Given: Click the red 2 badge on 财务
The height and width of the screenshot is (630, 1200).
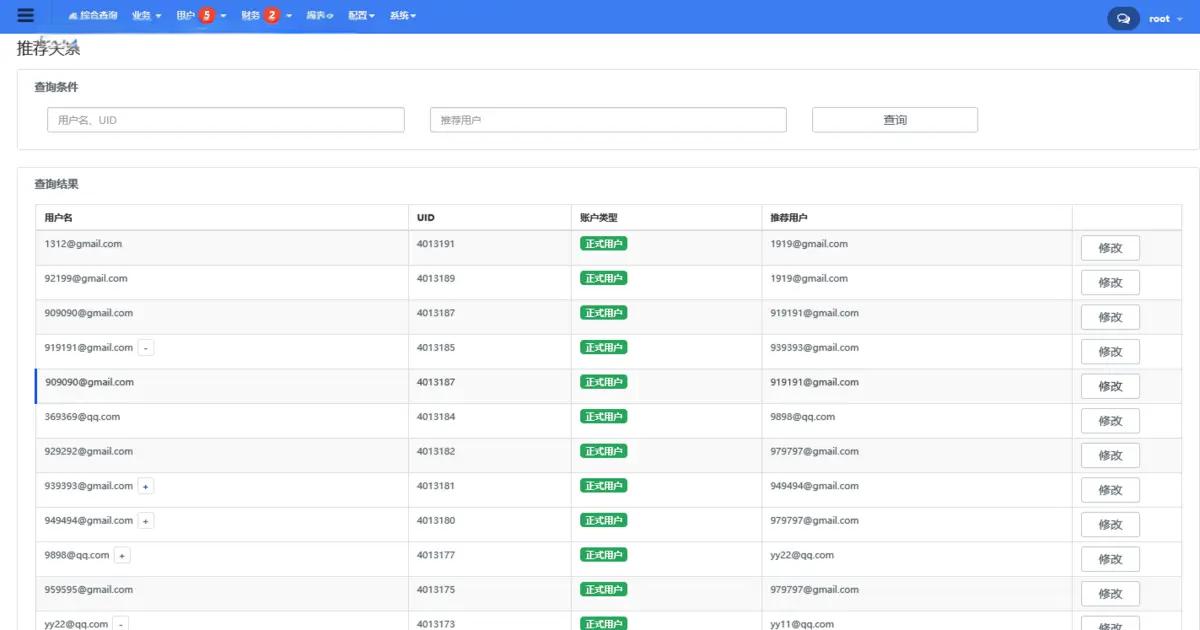Looking at the screenshot, I should pos(272,16).
